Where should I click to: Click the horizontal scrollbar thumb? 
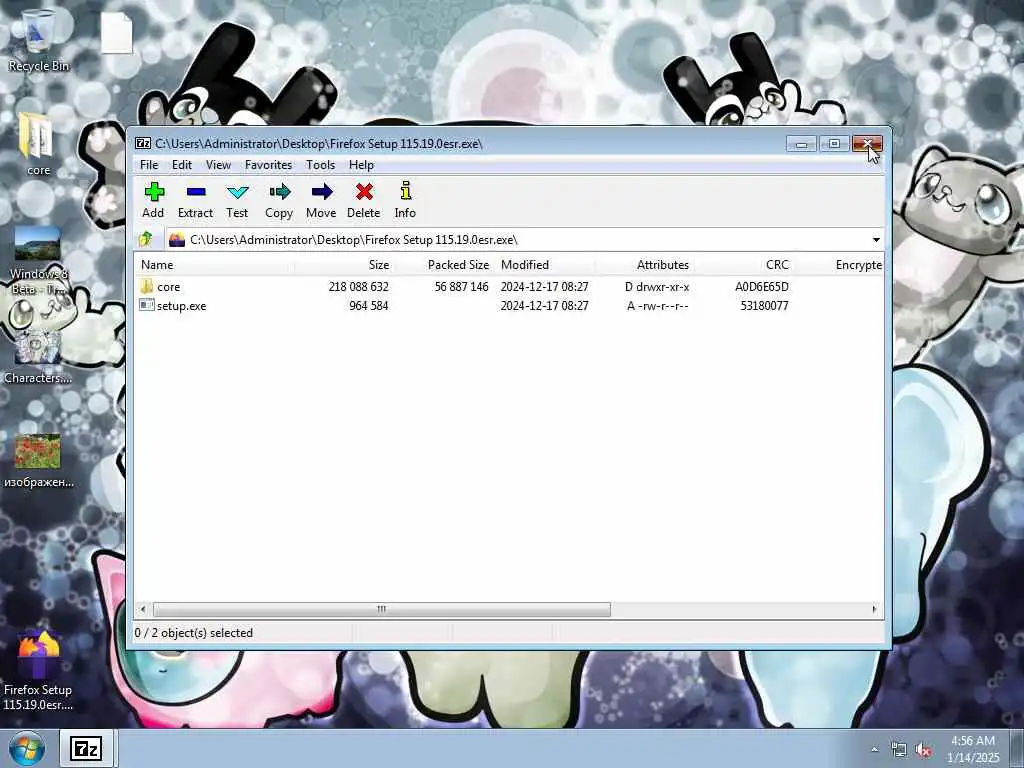tap(381, 609)
